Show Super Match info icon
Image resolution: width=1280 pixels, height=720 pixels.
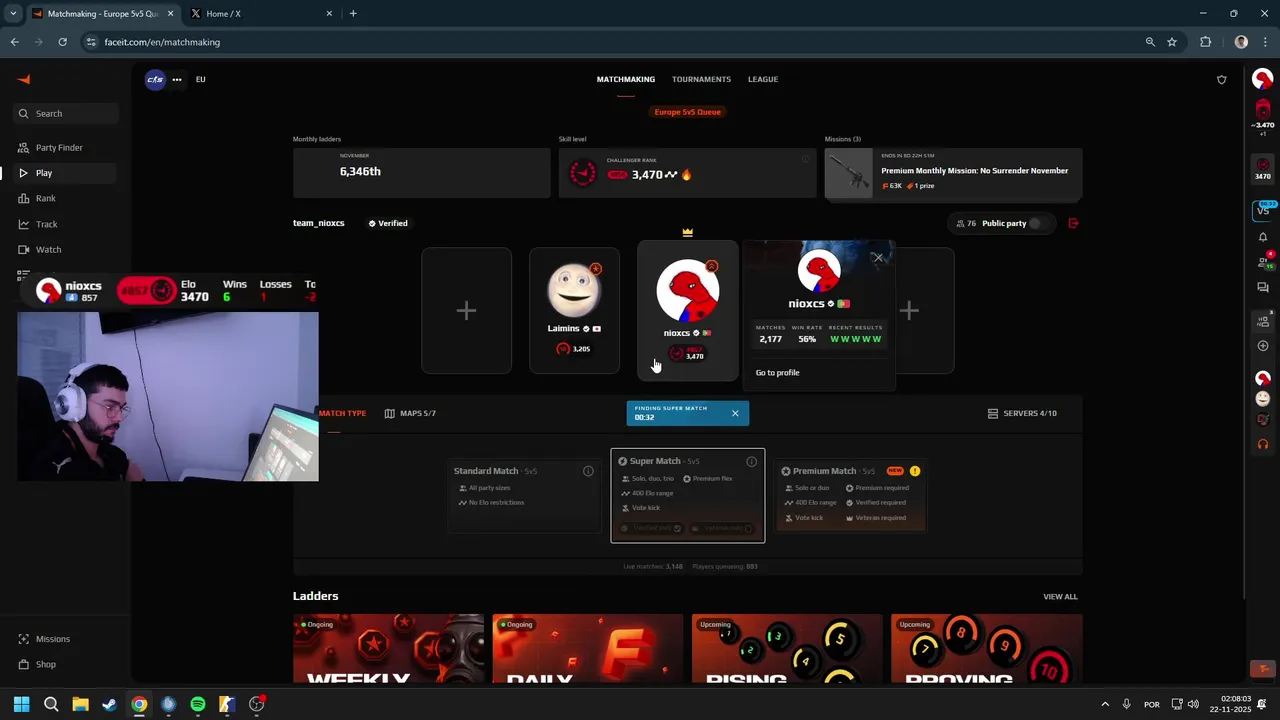751,461
